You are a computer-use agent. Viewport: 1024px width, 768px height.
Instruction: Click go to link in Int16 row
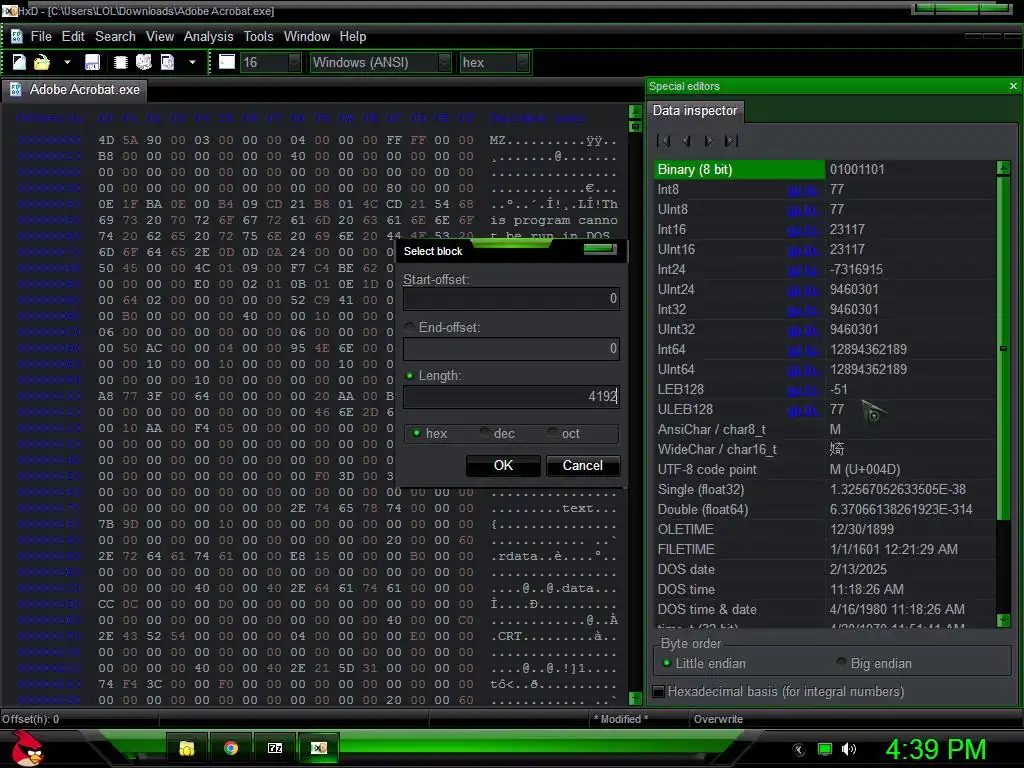click(x=802, y=230)
